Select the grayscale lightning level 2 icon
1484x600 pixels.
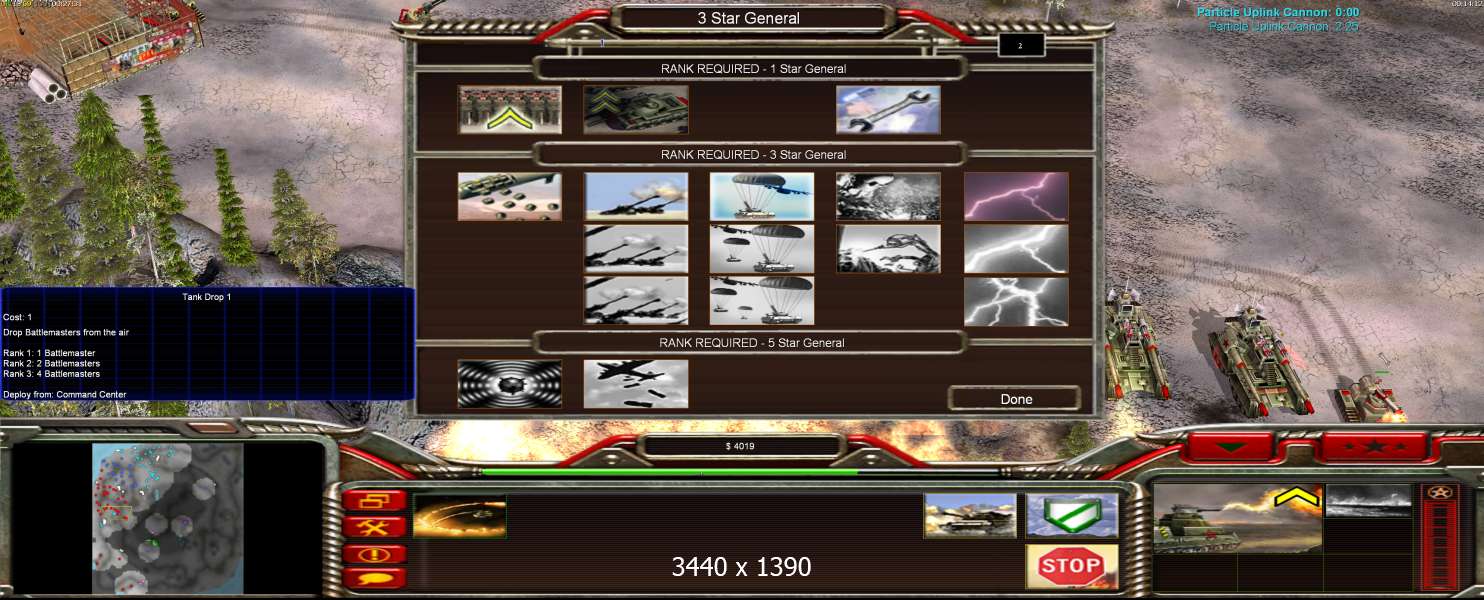tap(1016, 249)
